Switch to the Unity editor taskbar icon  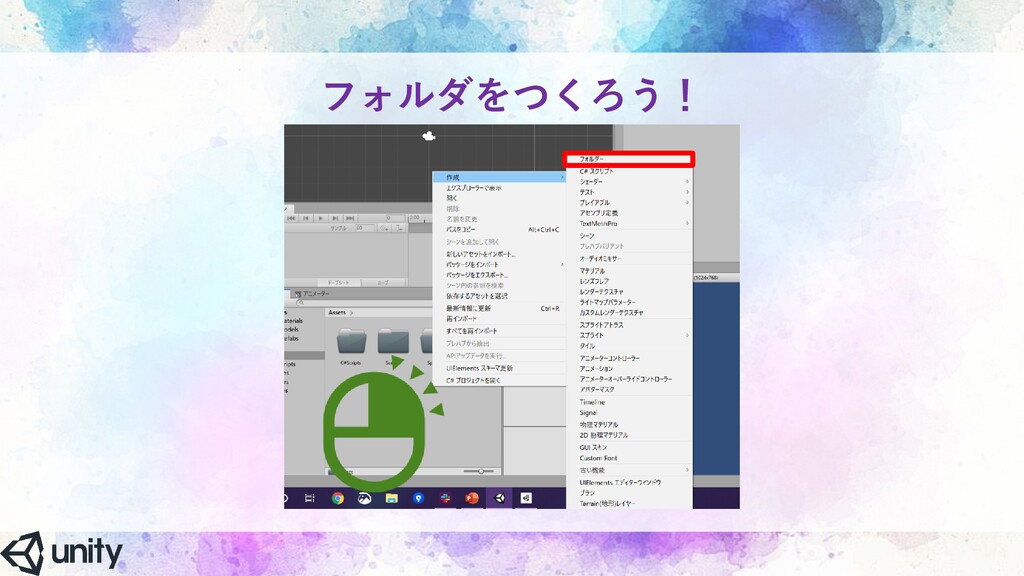tap(500, 498)
